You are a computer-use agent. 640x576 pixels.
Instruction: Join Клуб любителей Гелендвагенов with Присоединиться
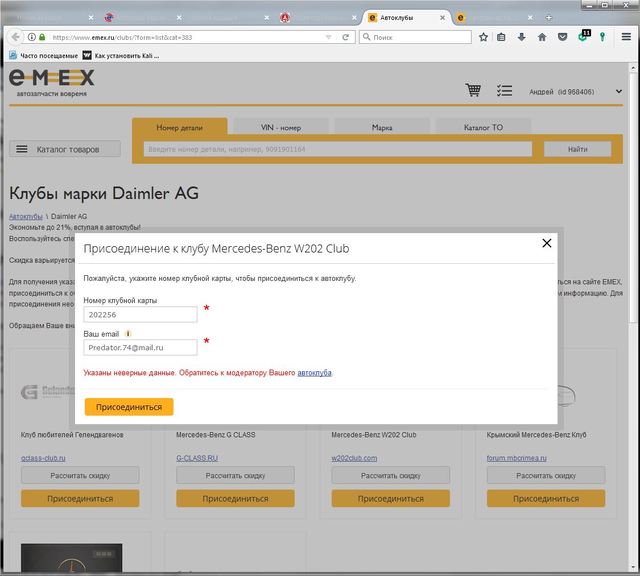(x=80, y=498)
